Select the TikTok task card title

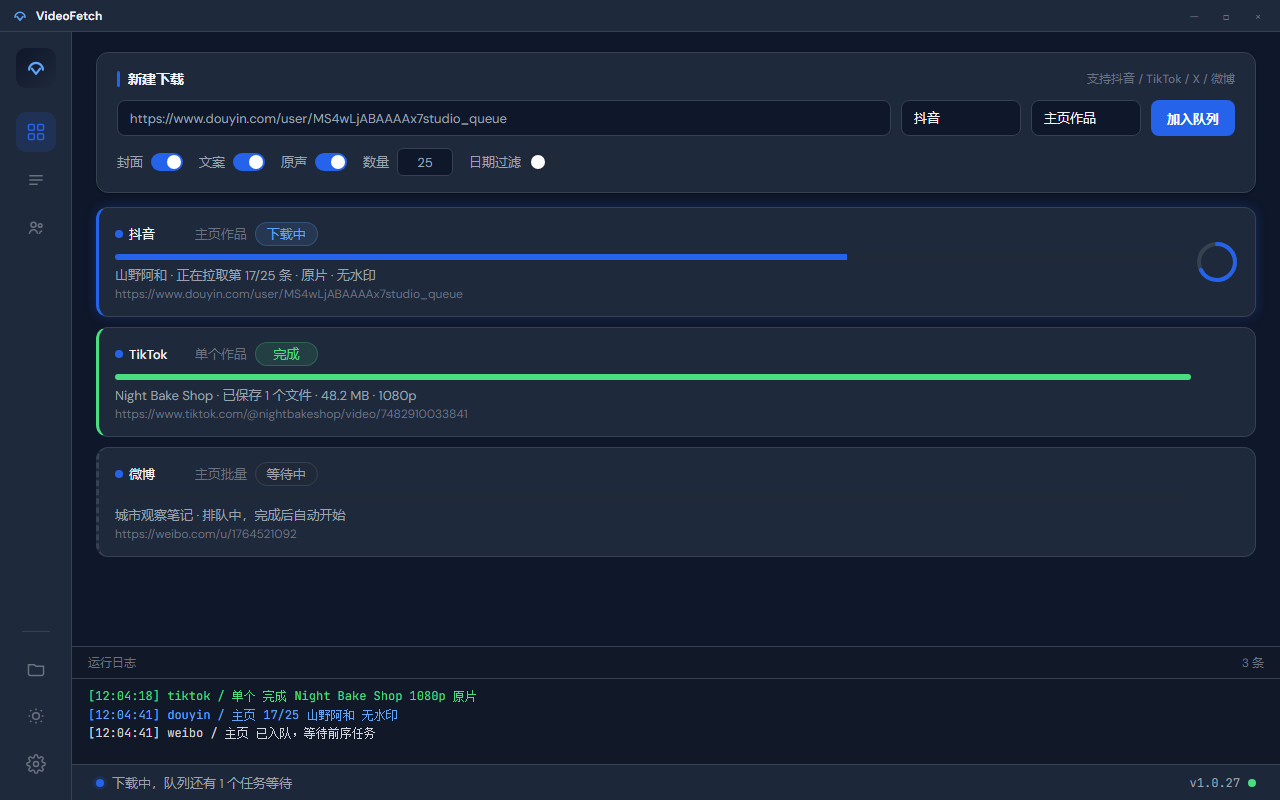(148, 354)
